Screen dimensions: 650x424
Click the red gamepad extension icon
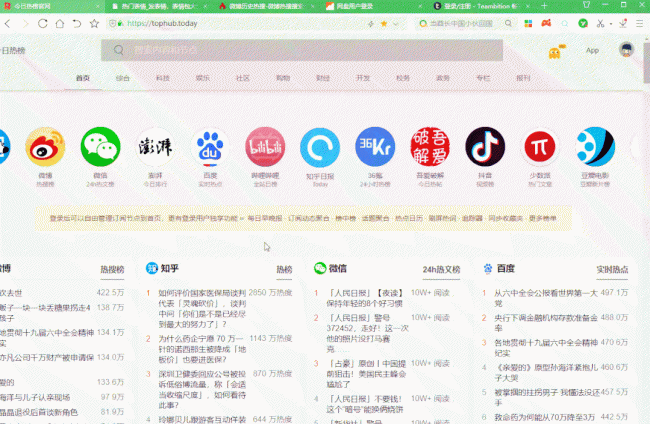546,23
